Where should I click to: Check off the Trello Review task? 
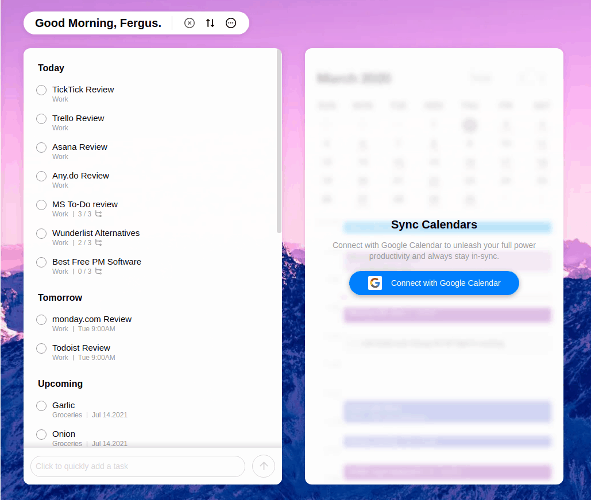(41, 119)
